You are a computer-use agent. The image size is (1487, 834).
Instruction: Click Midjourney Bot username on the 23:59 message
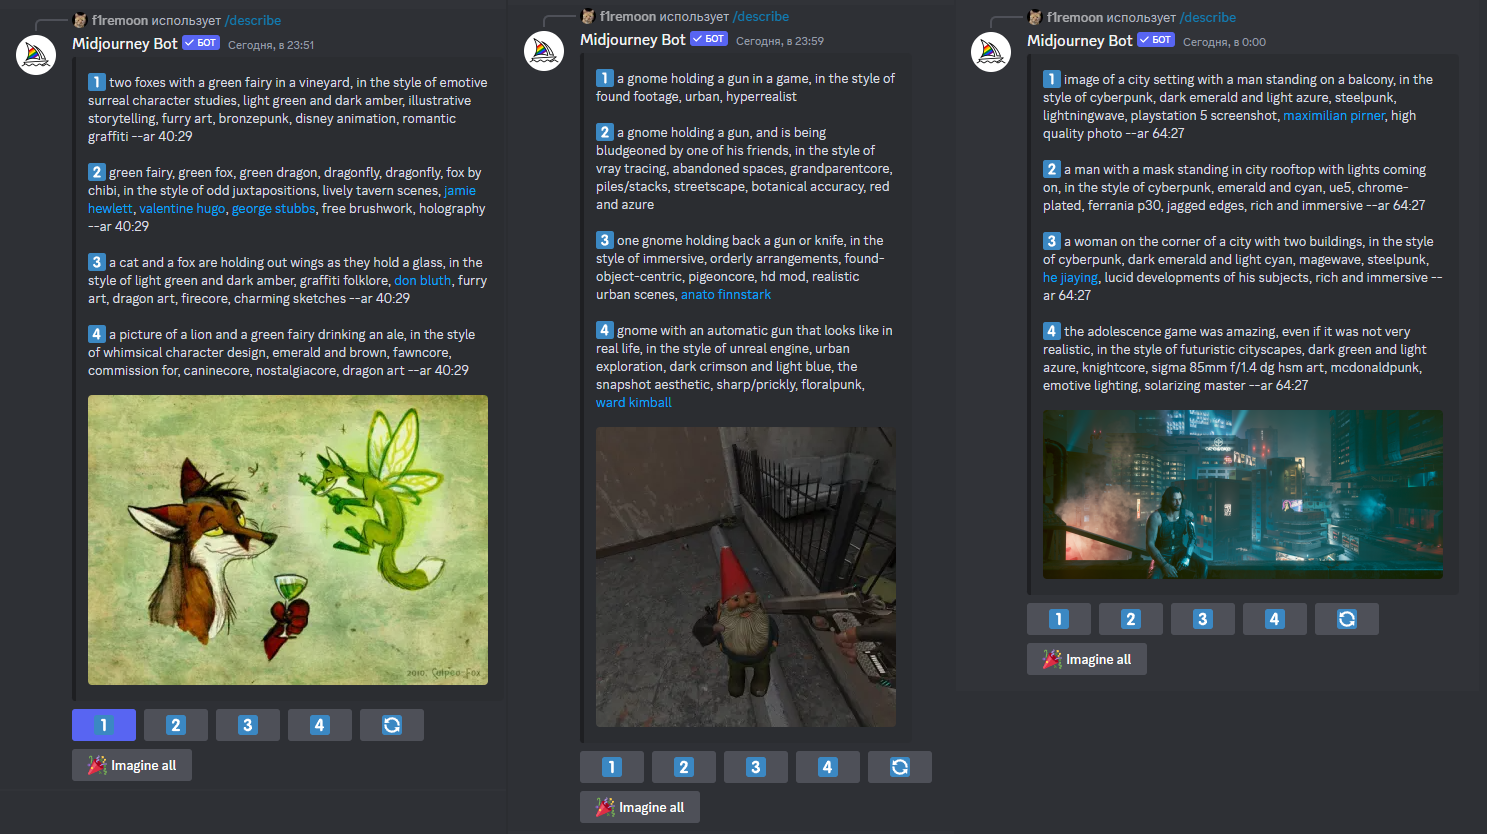point(633,40)
